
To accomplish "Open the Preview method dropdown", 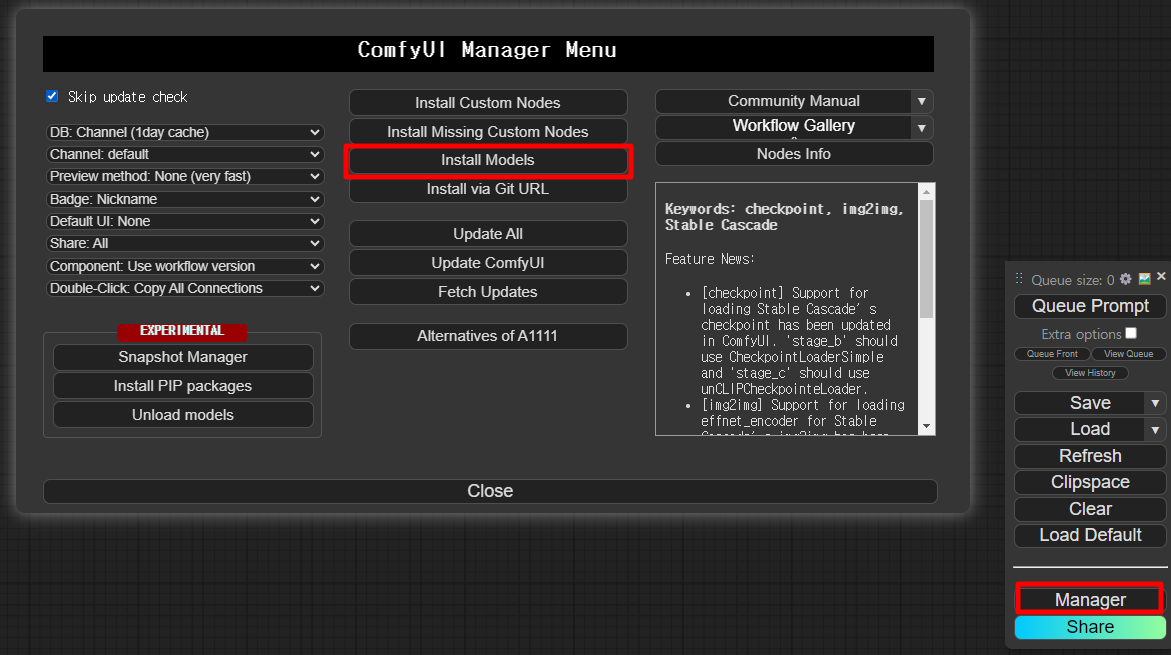I will [x=184, y=176].
